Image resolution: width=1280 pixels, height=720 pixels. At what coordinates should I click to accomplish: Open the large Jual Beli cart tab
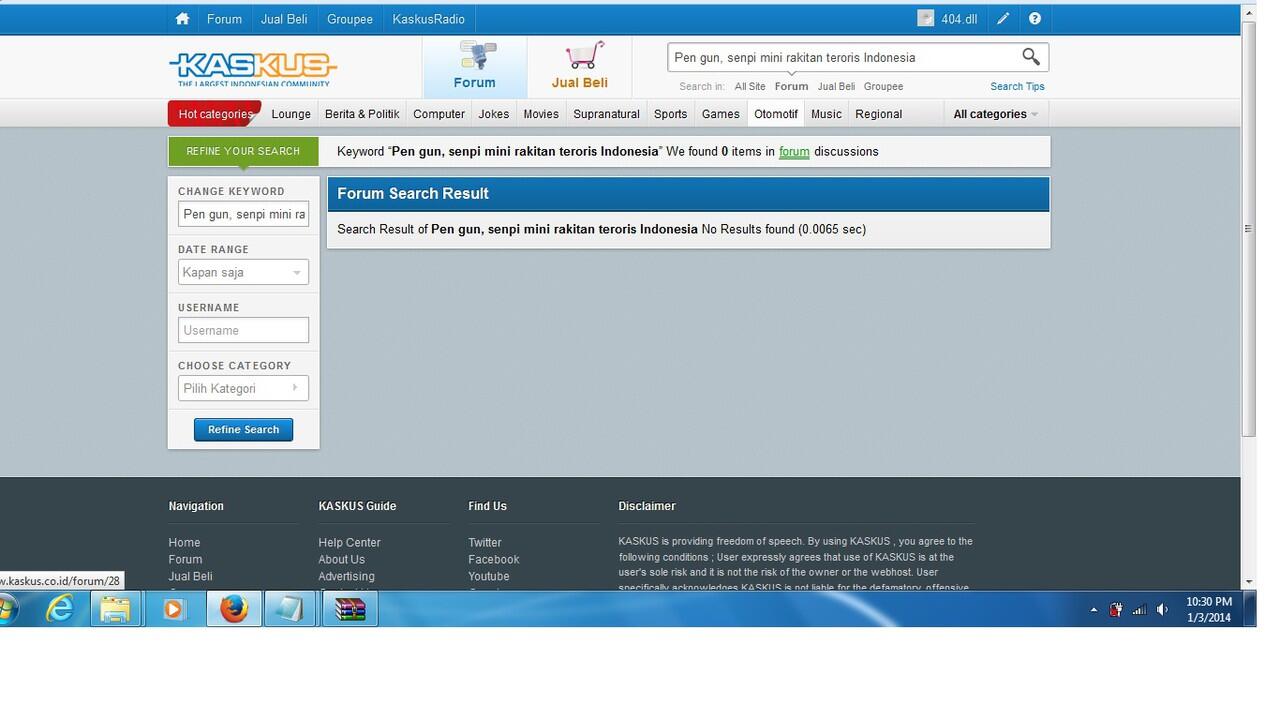pos(580,66)
